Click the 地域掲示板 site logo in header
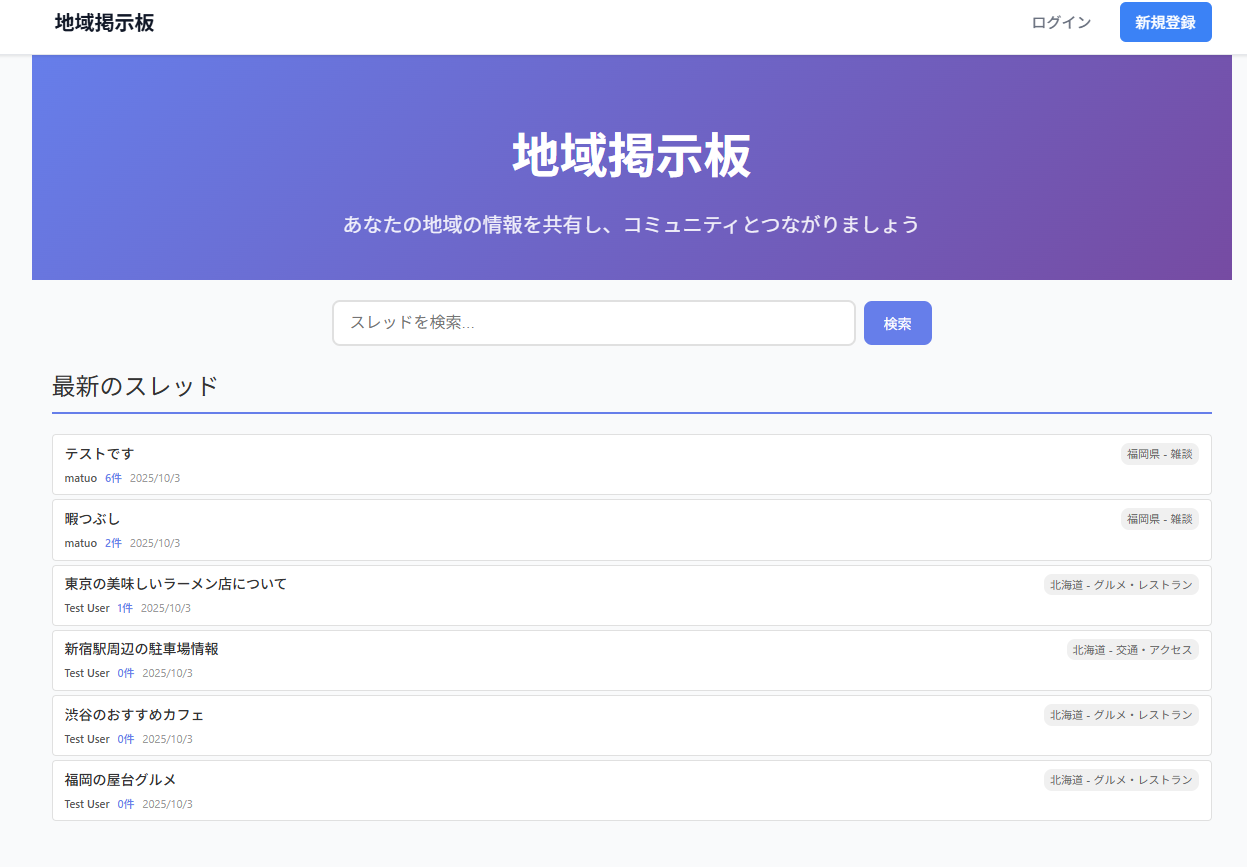This screenshot has width=1247, height=867. 105,23
